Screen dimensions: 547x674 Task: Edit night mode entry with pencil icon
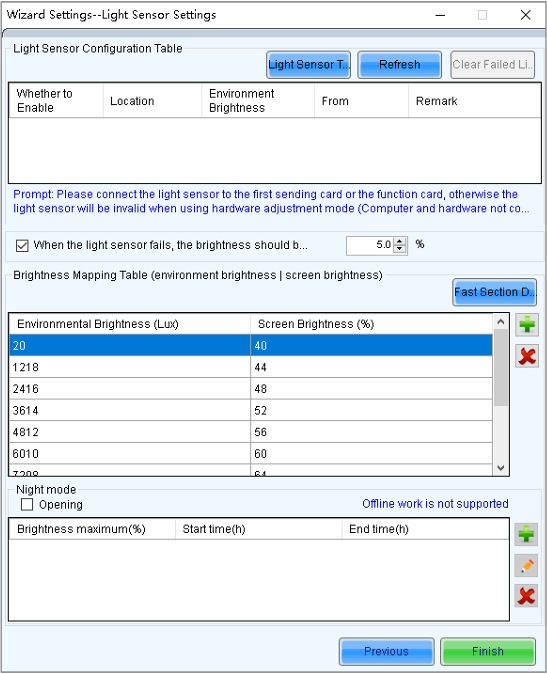[526, 565]
